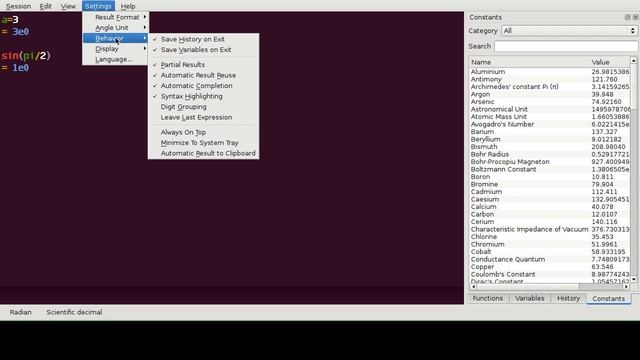This screenshot has width=640, height=360.
Task: Switch to the Functions tab
Action: 487,298
